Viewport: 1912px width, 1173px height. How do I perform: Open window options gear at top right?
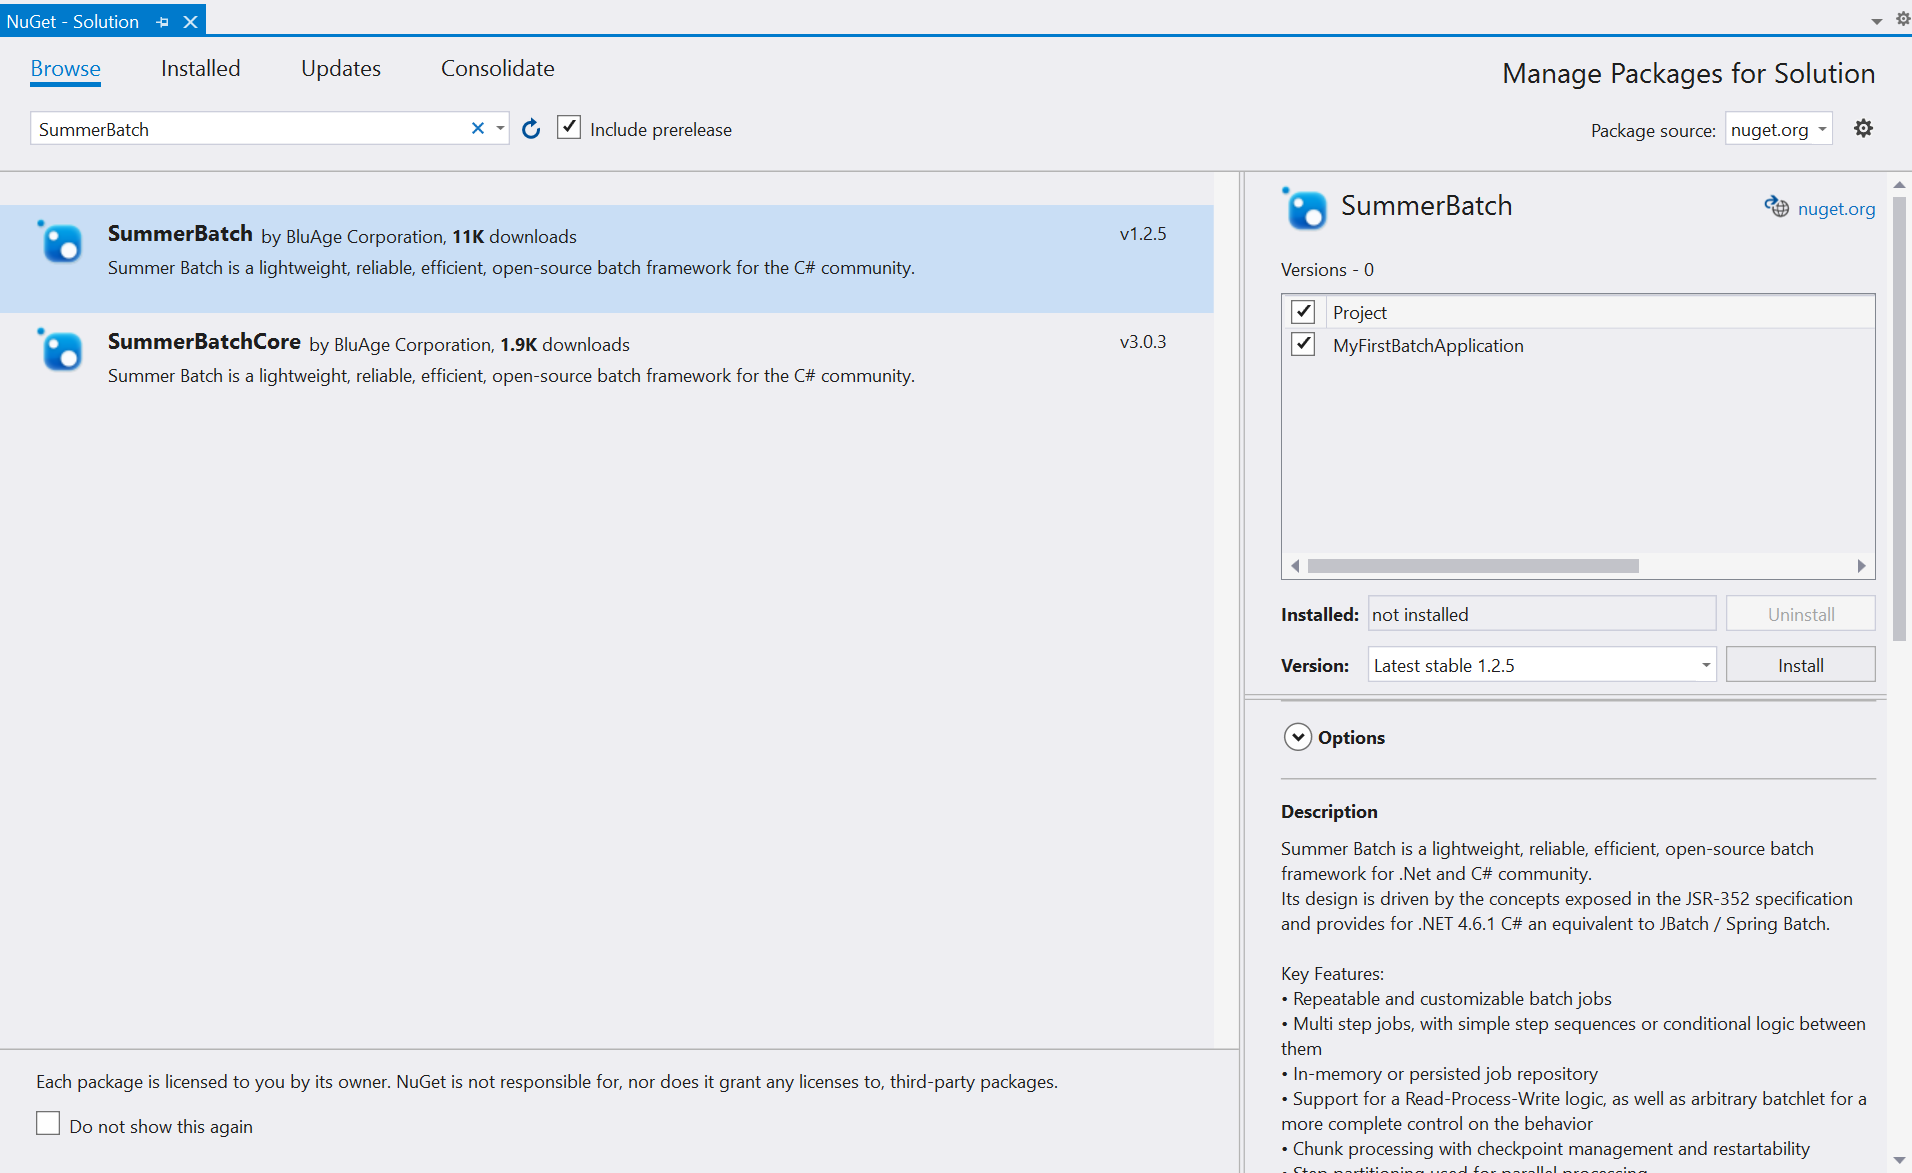pos(1903,19)
